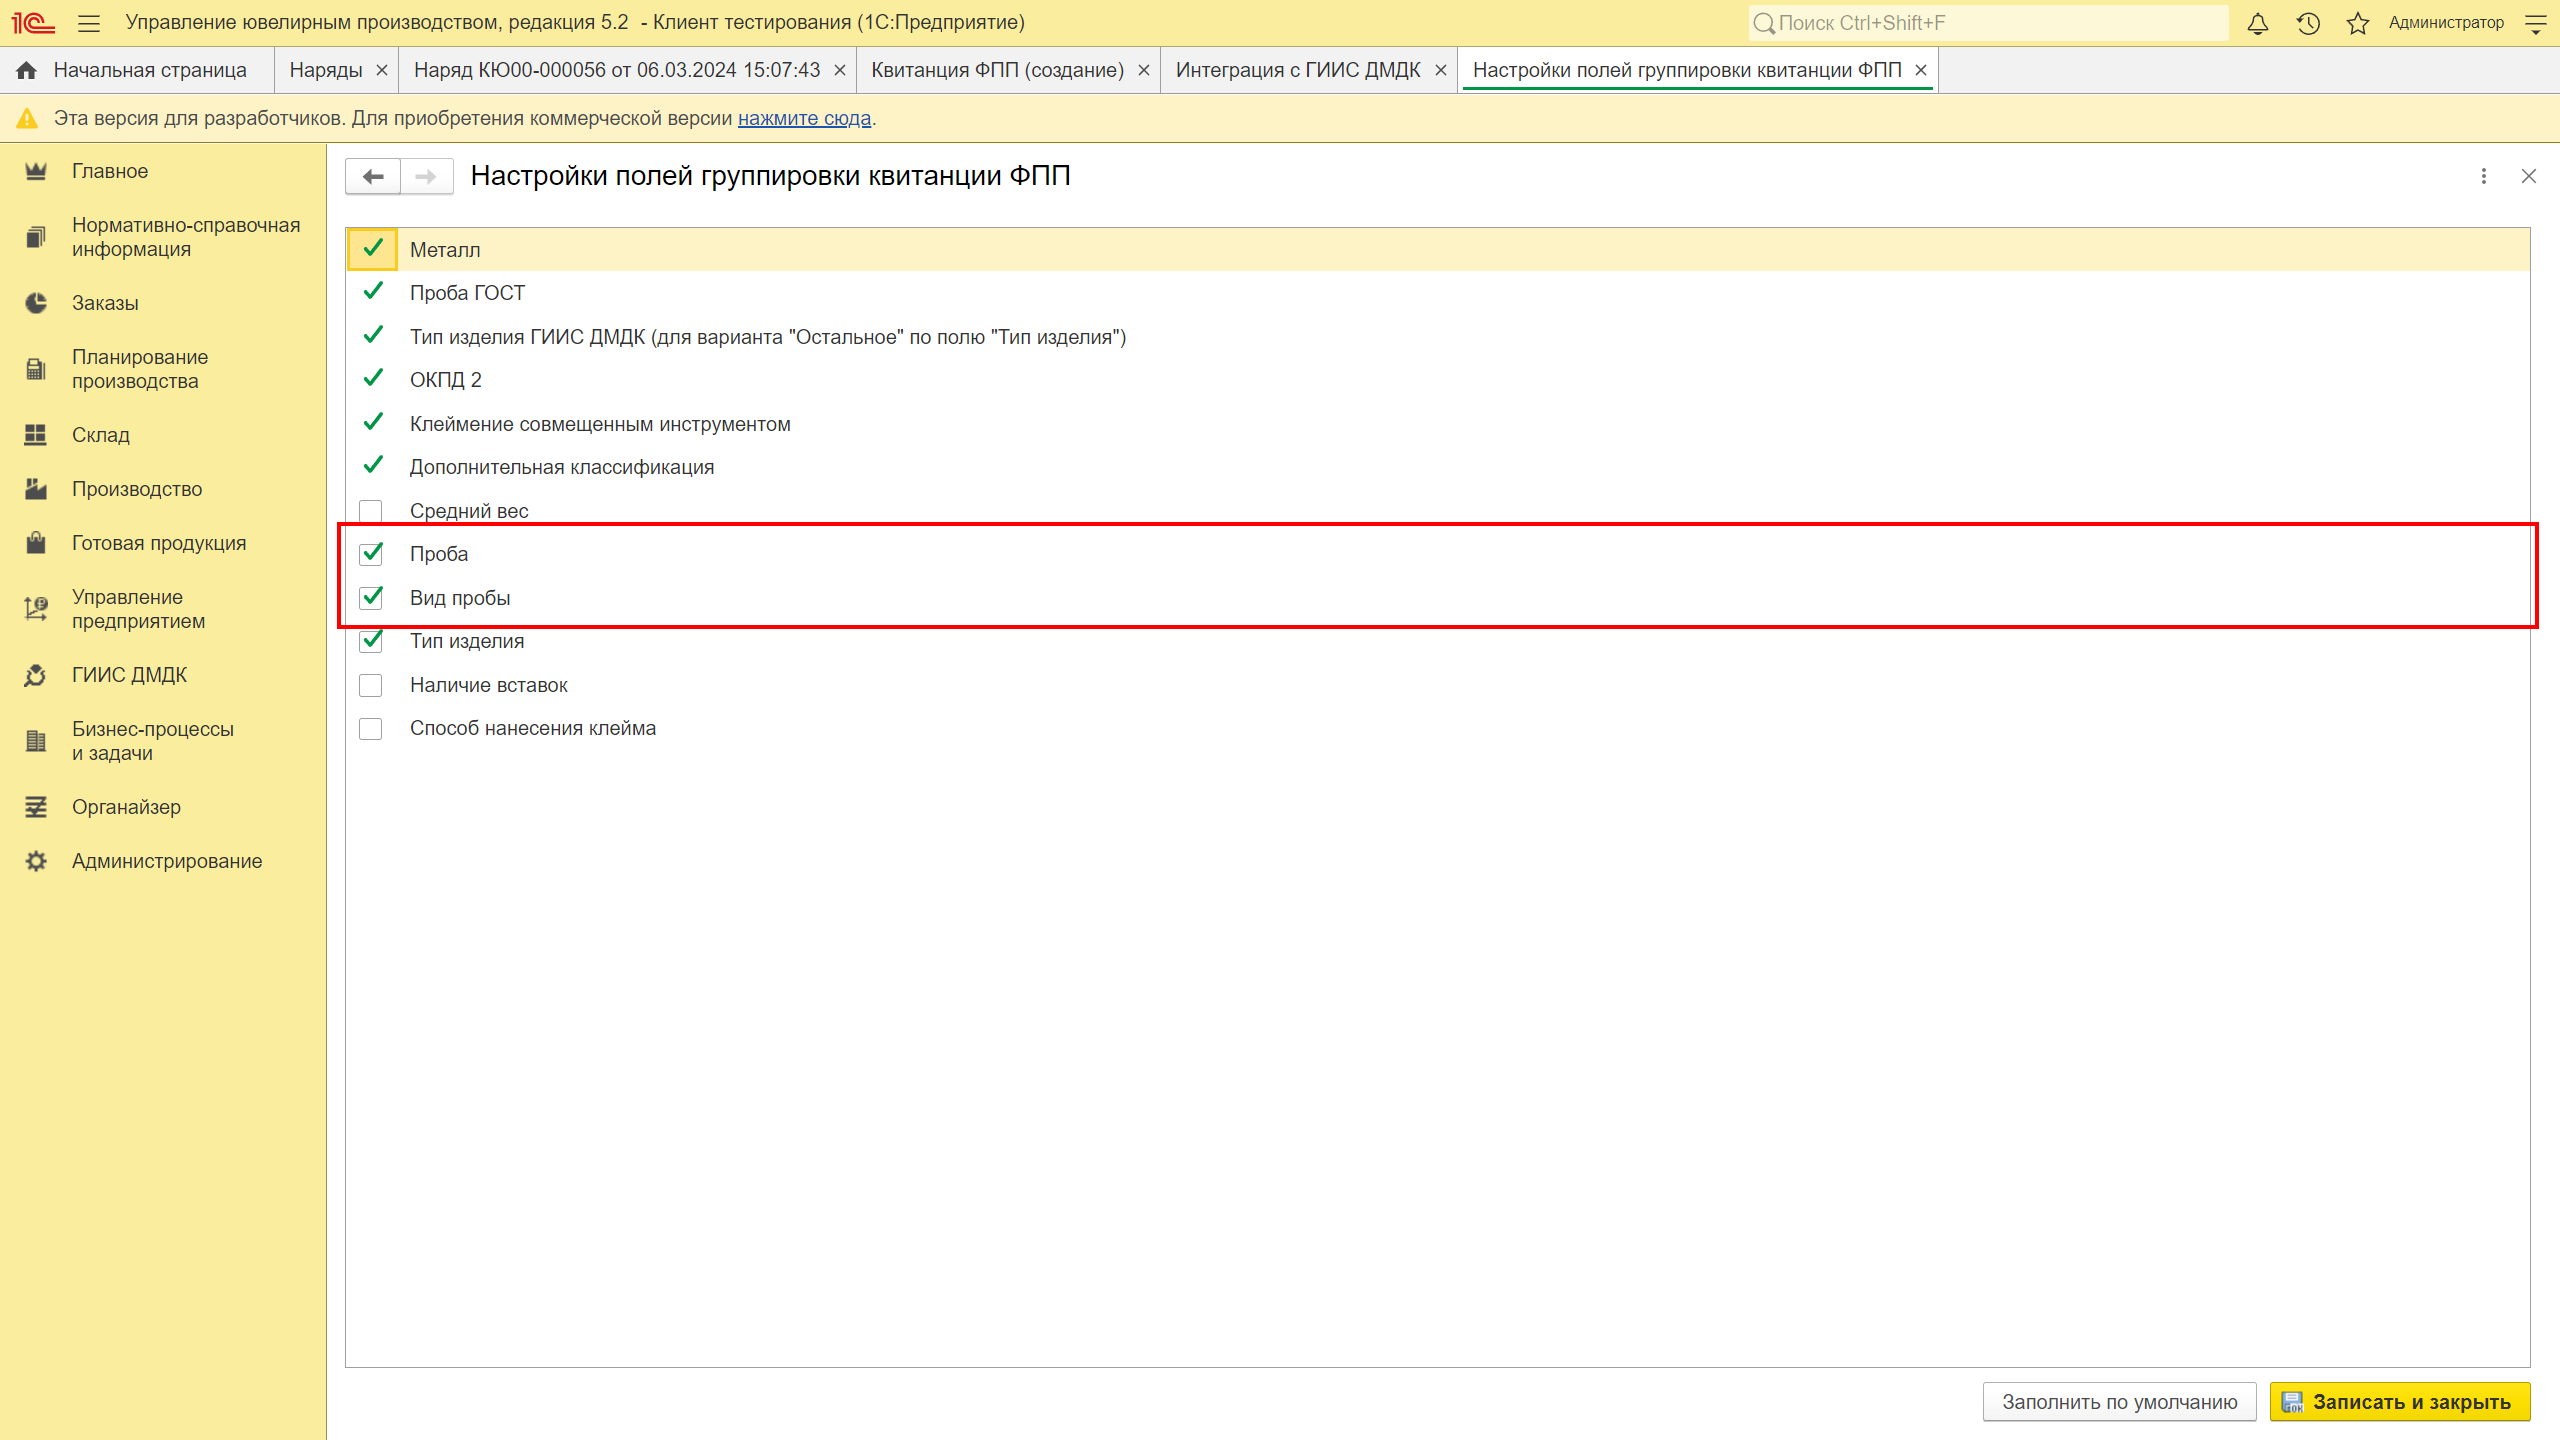
Task: Open Главное section crown icon
Action: click(x=36, y=171)
